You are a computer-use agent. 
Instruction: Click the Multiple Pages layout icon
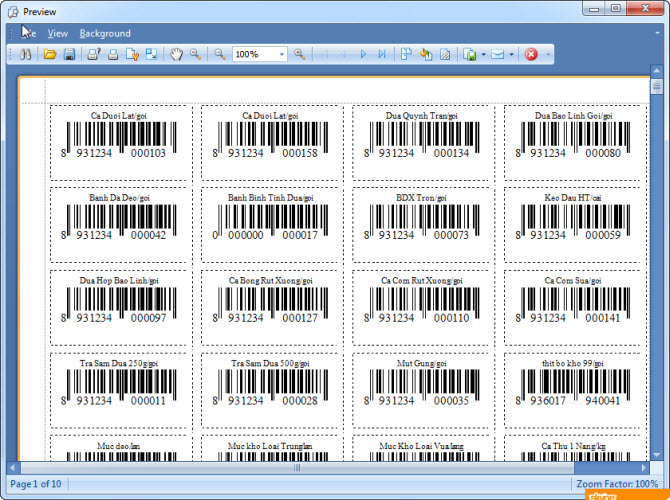click(x=407, y=54)
